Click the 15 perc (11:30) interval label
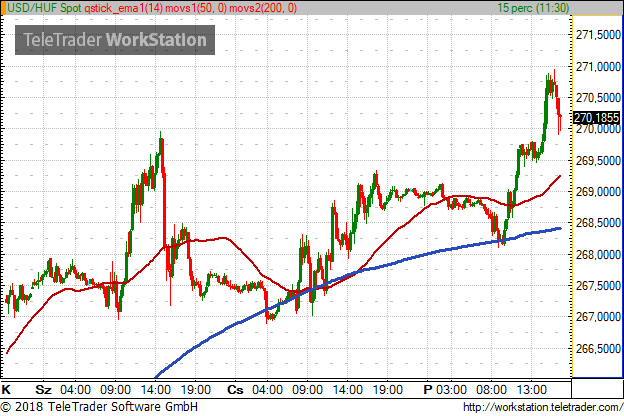The width and height of the screenshot is (624, 416). tap(533, 8)
